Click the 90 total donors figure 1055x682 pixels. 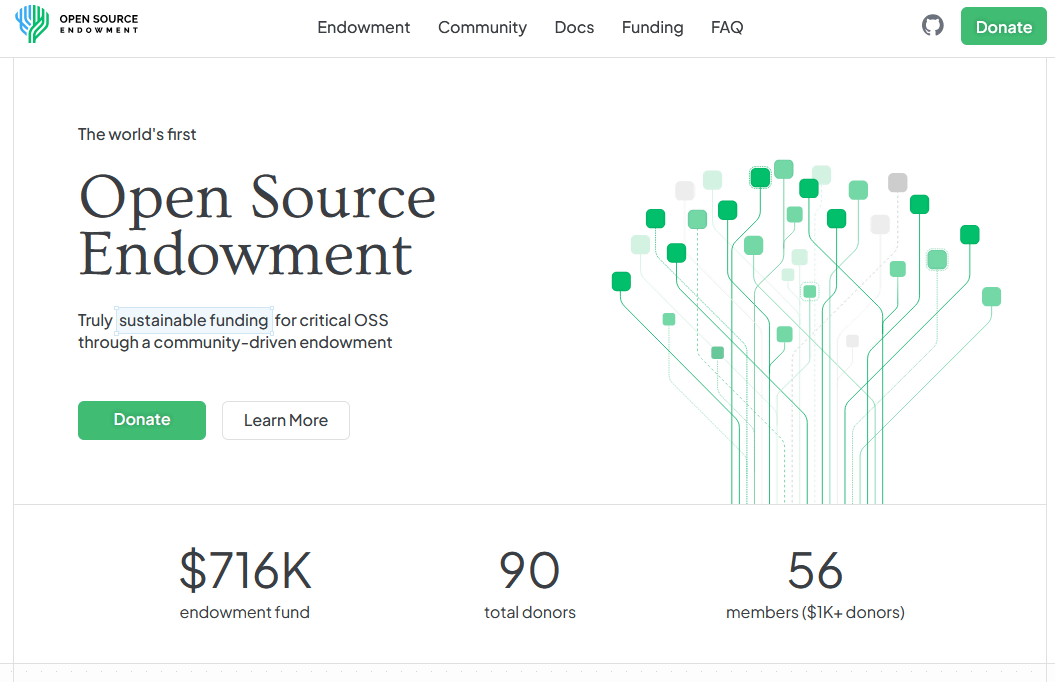(529, 571)
